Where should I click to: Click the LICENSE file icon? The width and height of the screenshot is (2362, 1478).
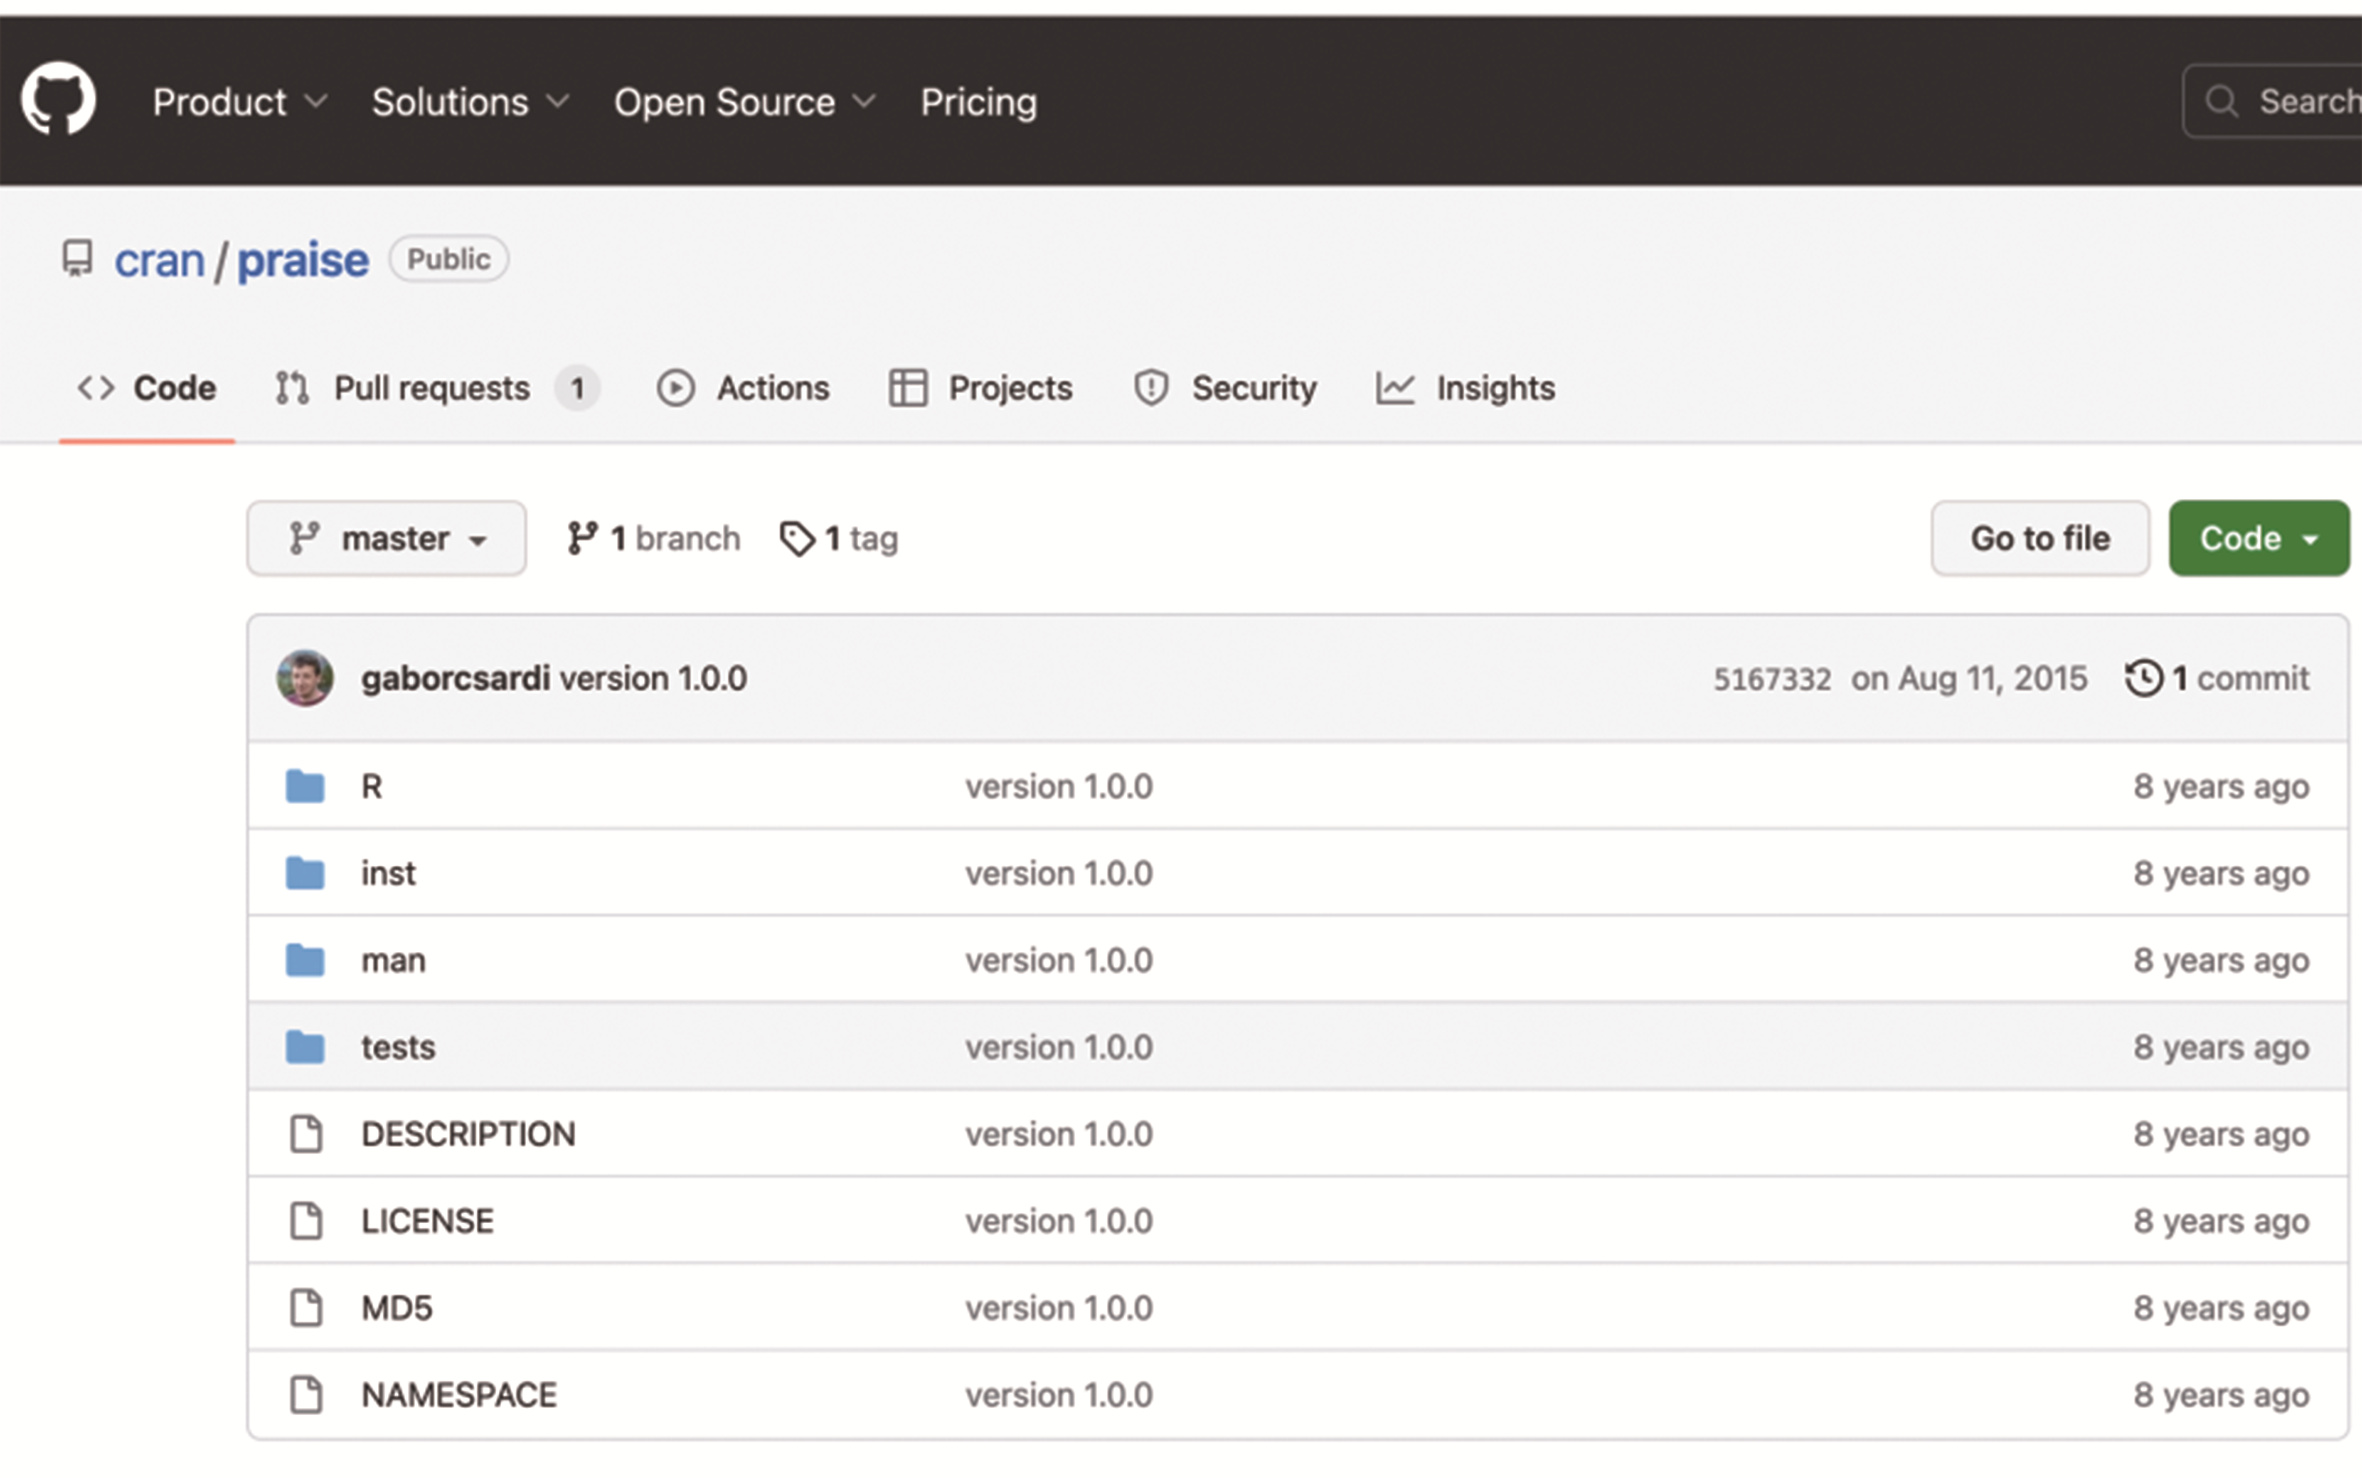click(x=306, y=1222)
